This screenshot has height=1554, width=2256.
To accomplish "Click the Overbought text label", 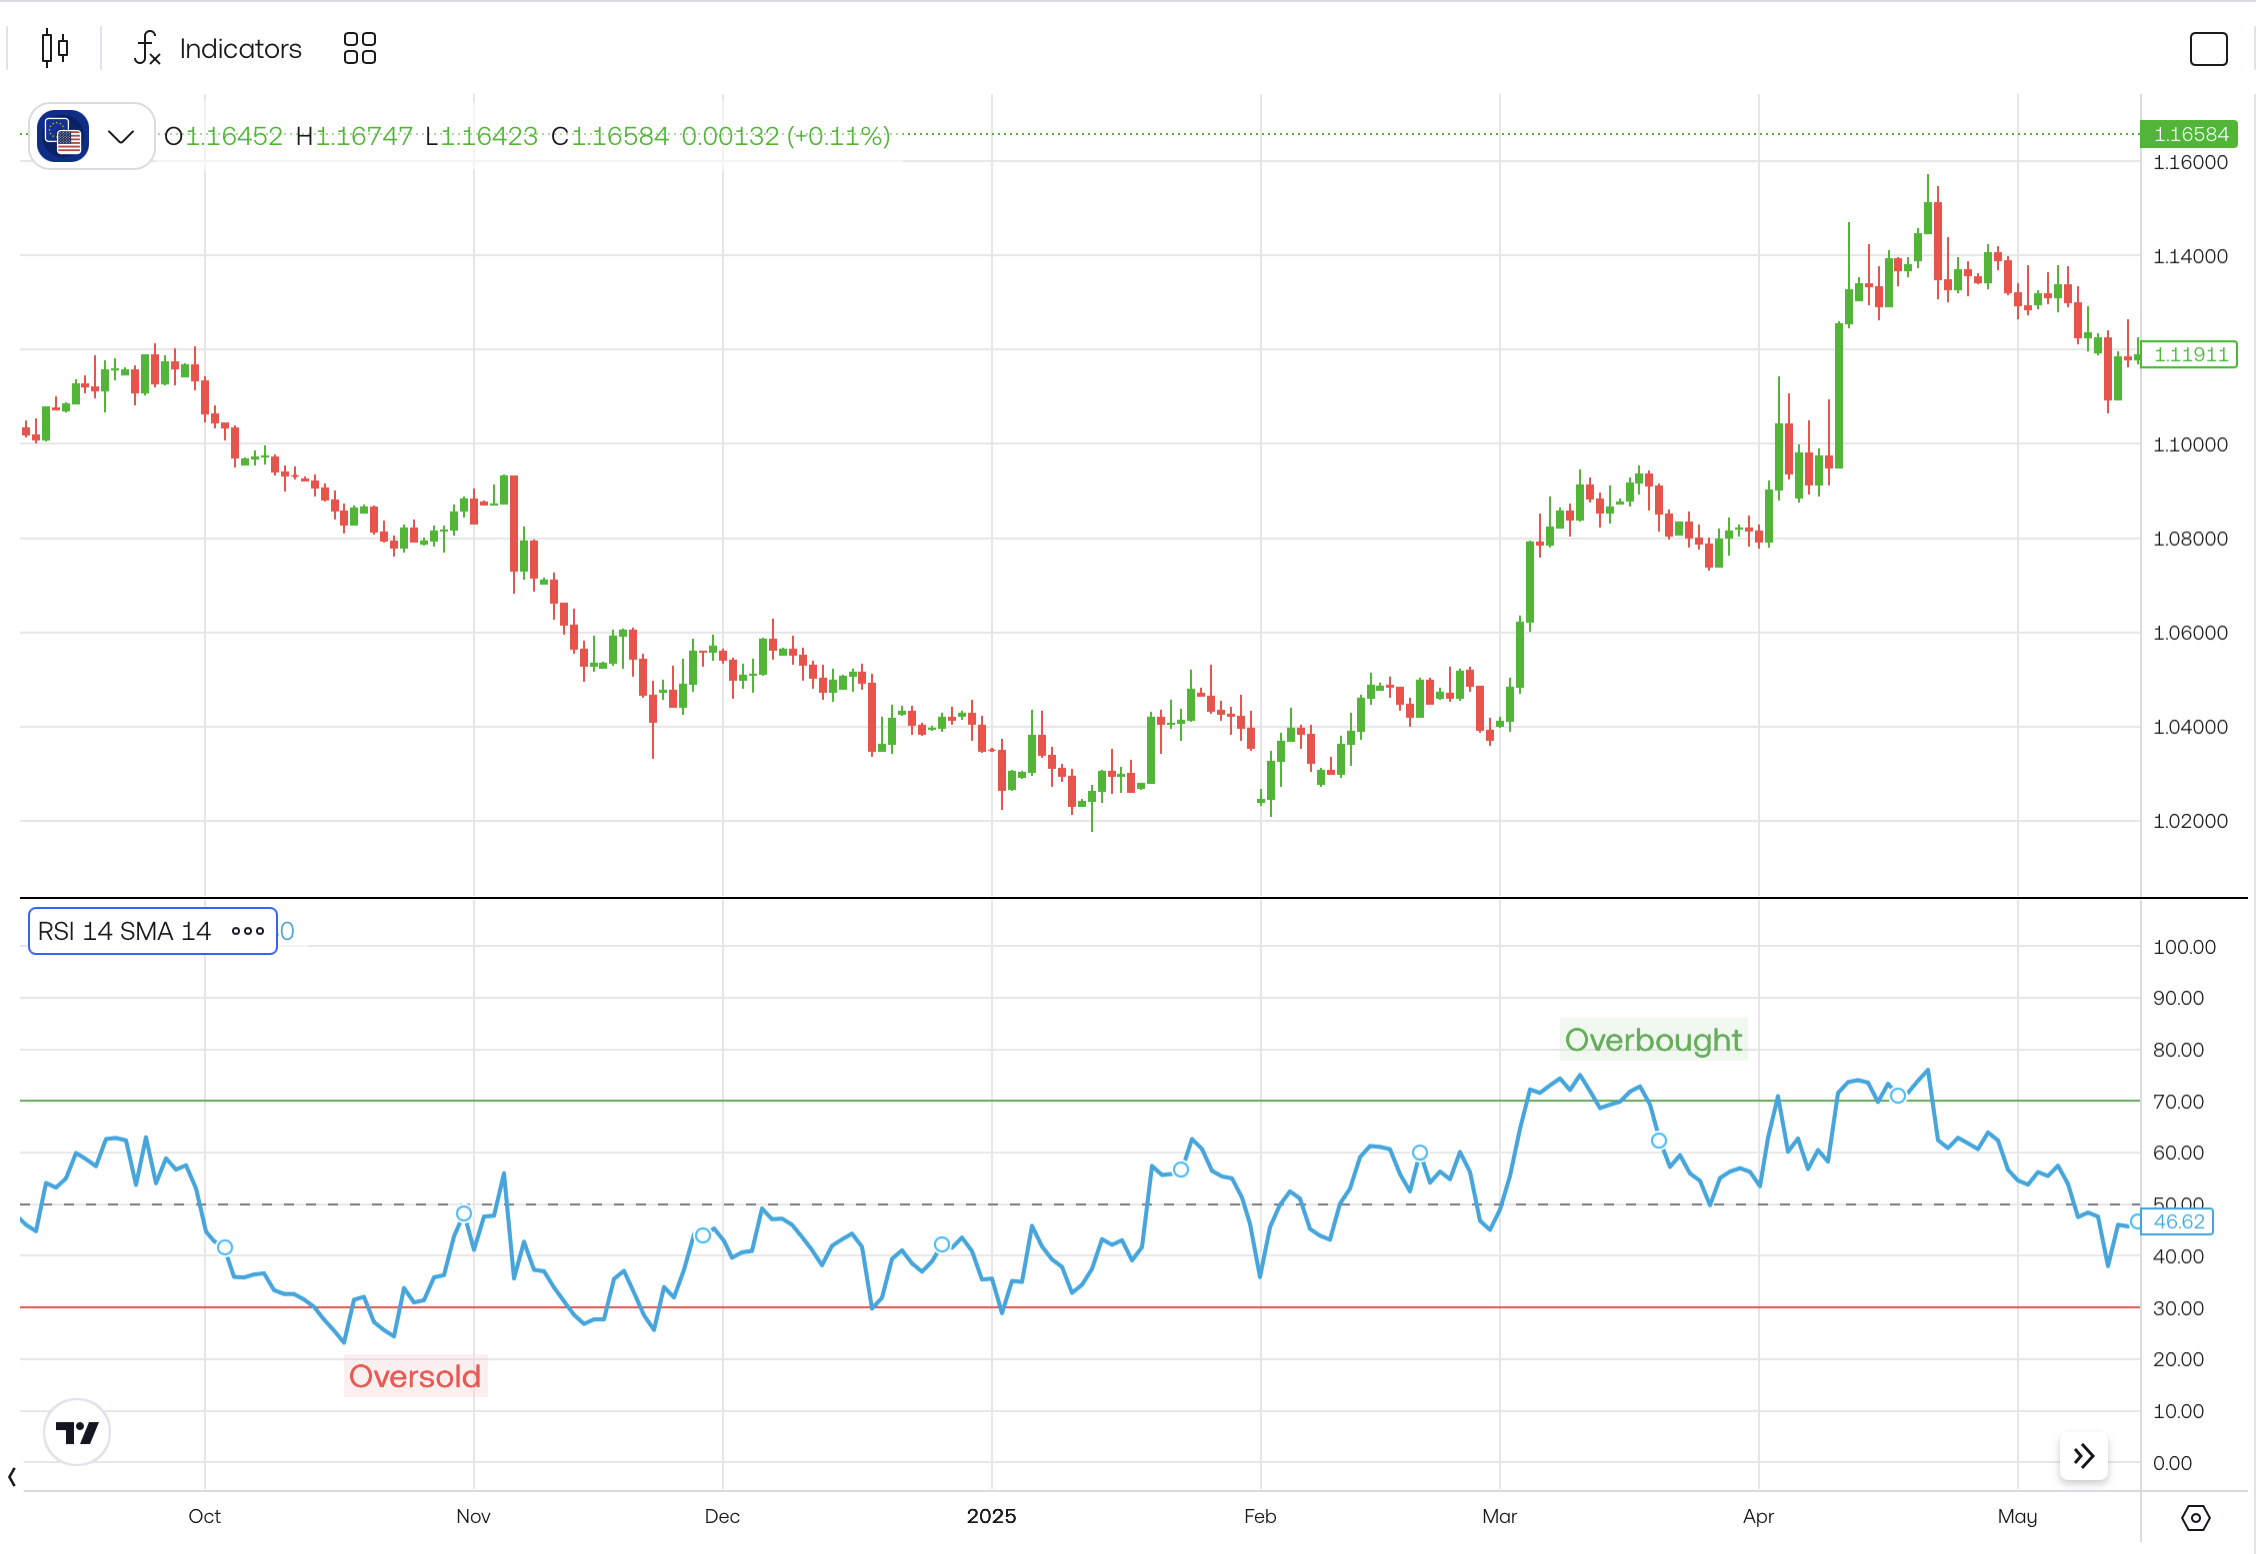I will (1653, 1040).
